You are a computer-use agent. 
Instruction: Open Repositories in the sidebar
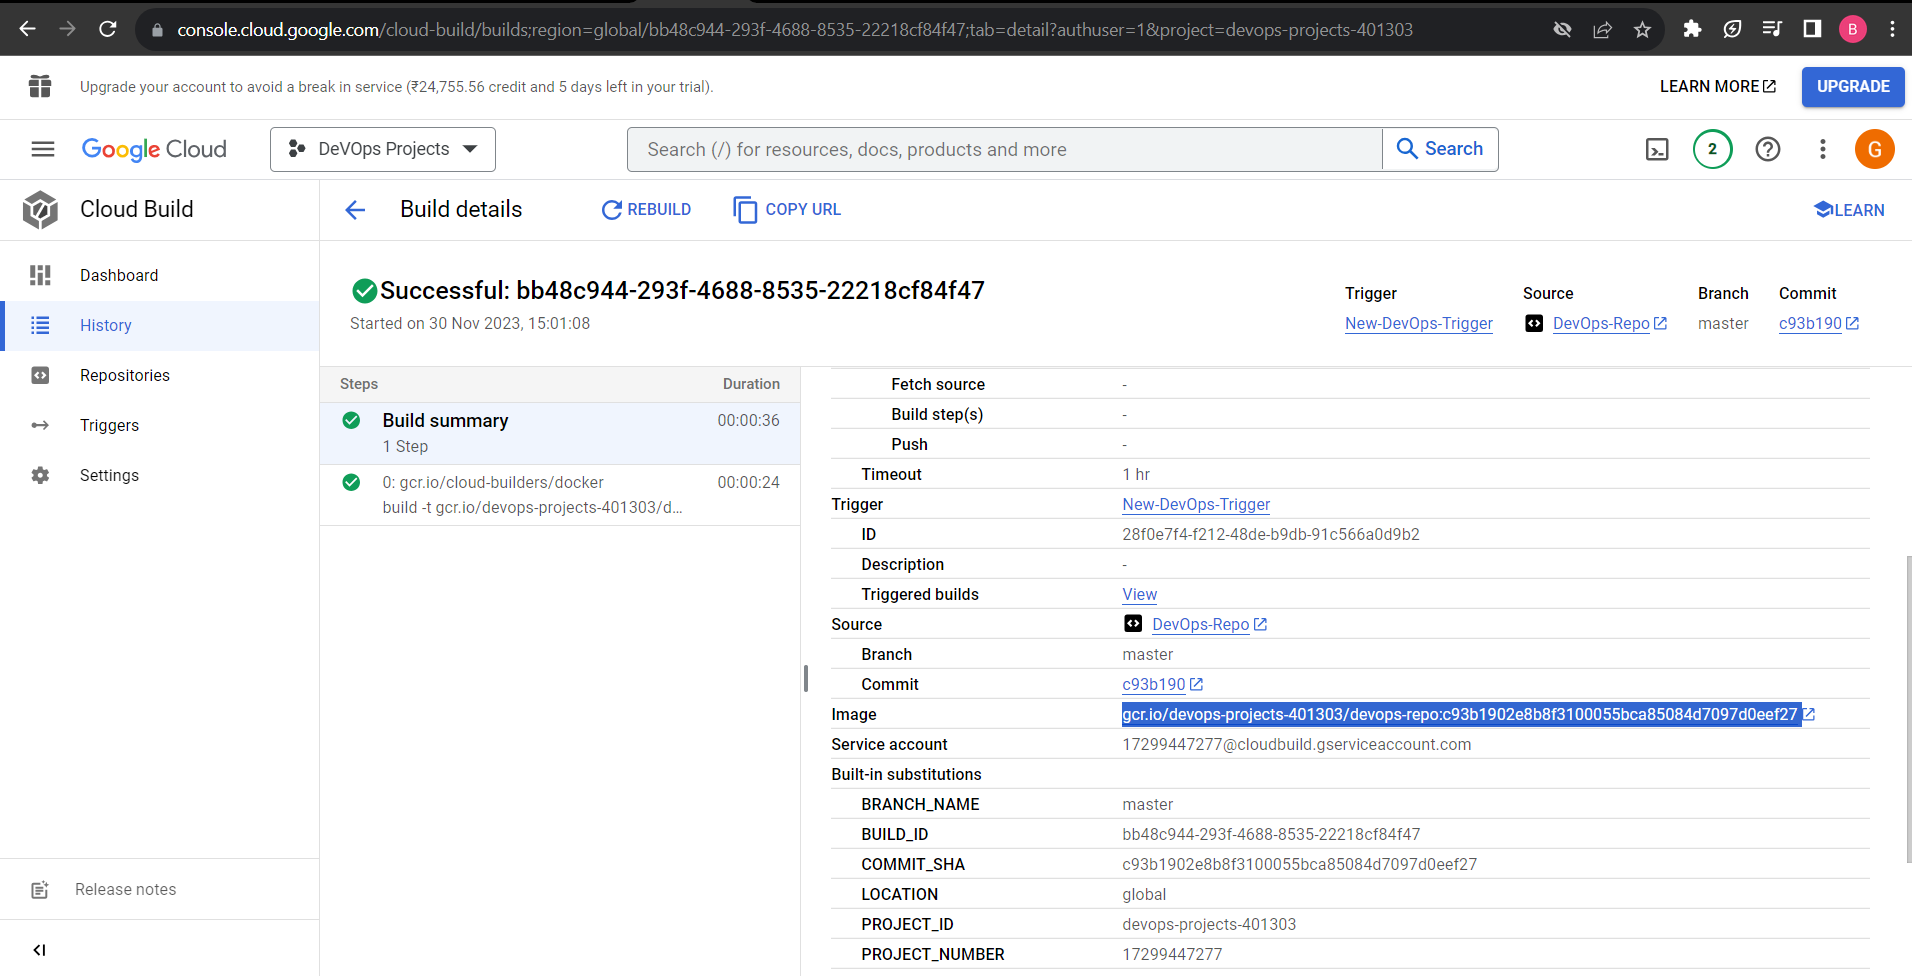(160, 375)
